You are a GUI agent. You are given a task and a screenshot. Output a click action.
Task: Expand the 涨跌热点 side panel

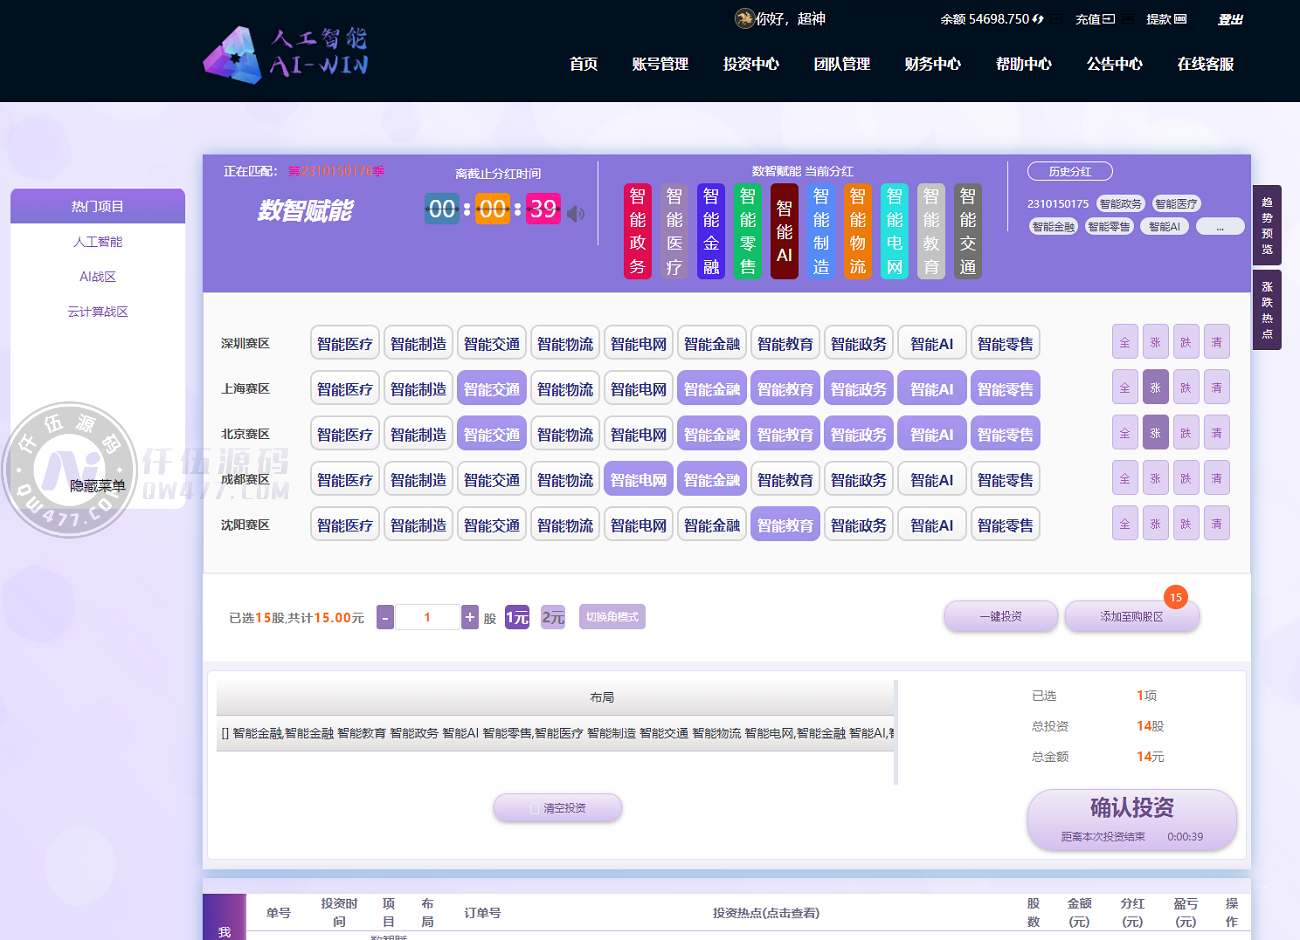1267,310
